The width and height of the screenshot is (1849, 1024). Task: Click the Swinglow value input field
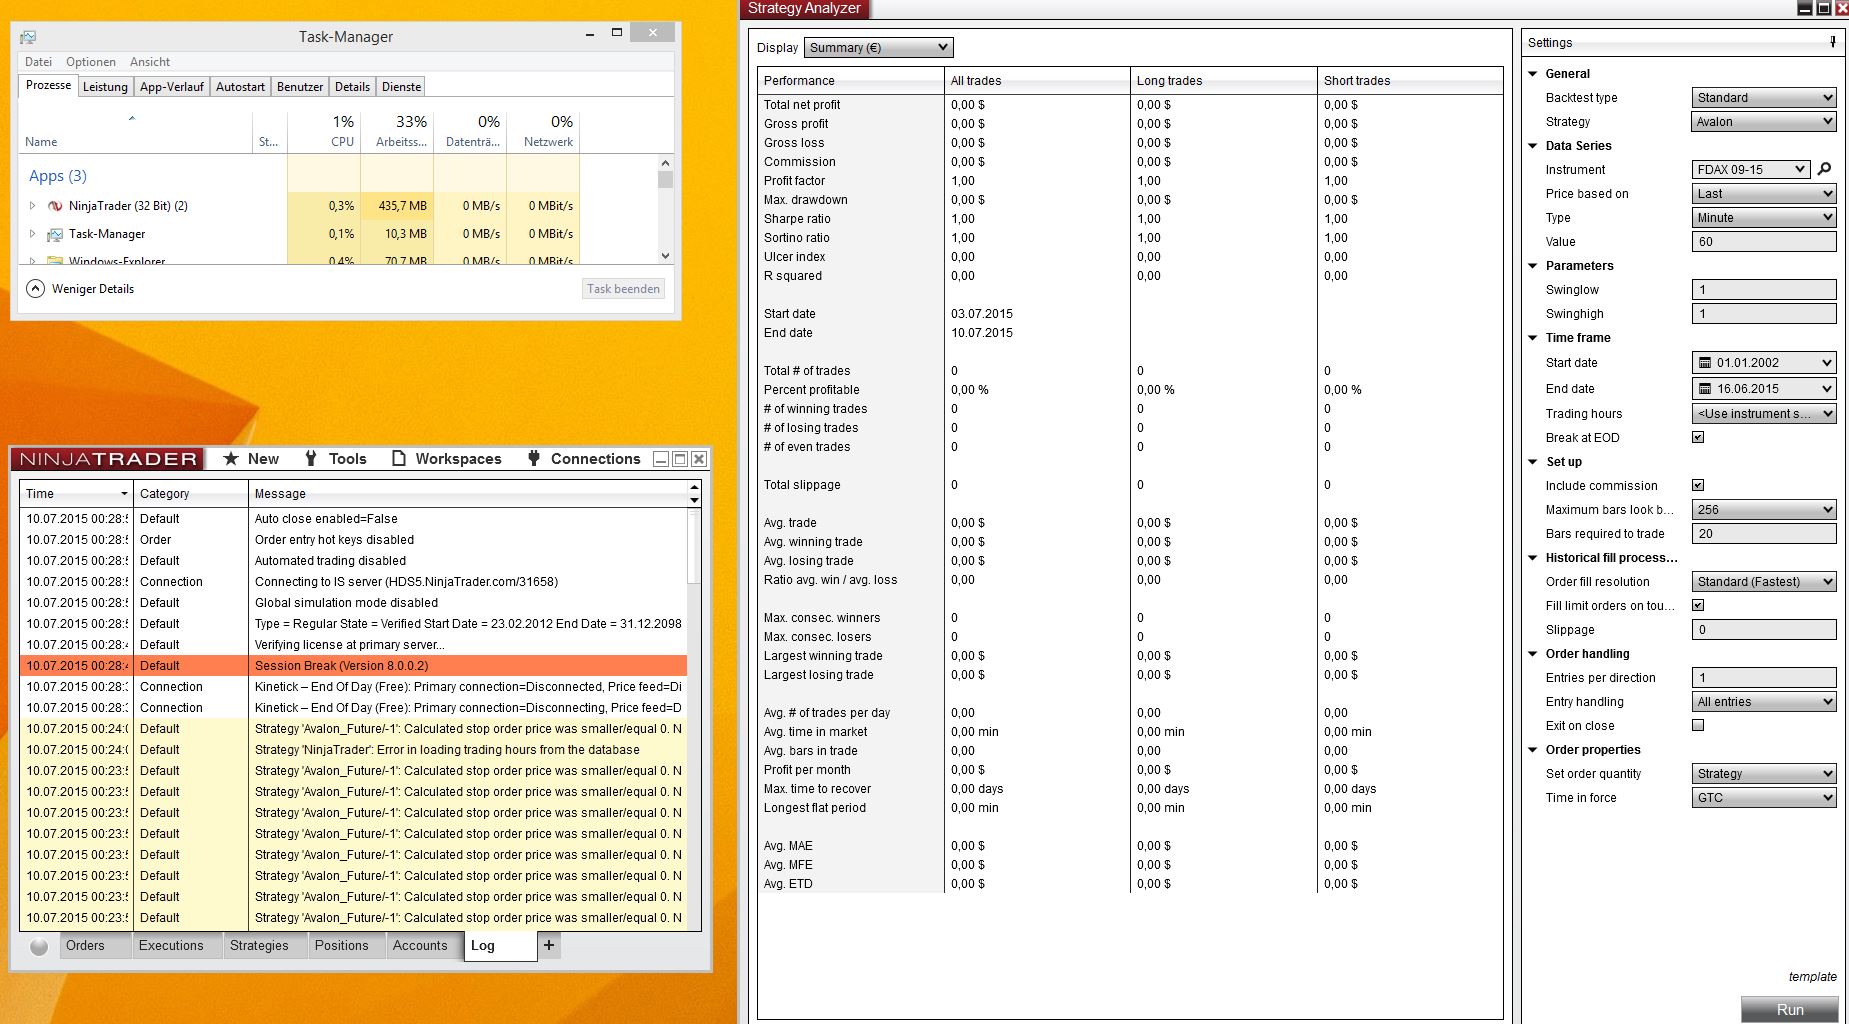(x=1764, y=290)
